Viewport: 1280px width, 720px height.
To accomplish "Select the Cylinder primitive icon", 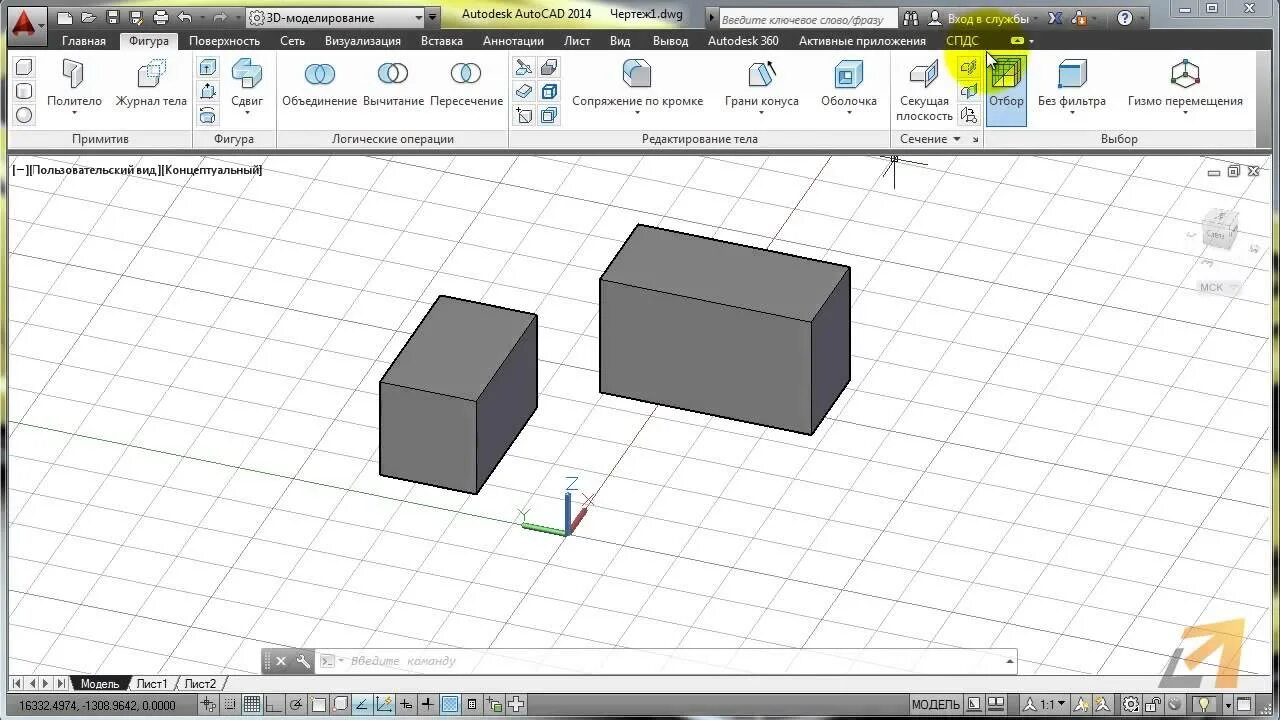I will tap(25, 91).
